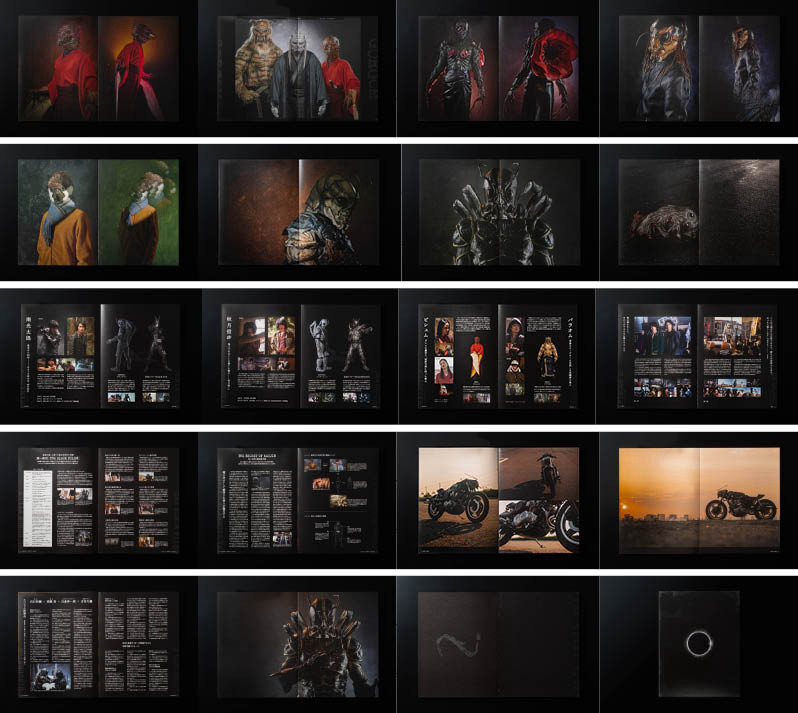This screenshot has width=798, height=713.
Task: Select the hooded armored figure on rust background
Action: click(299, 212)
